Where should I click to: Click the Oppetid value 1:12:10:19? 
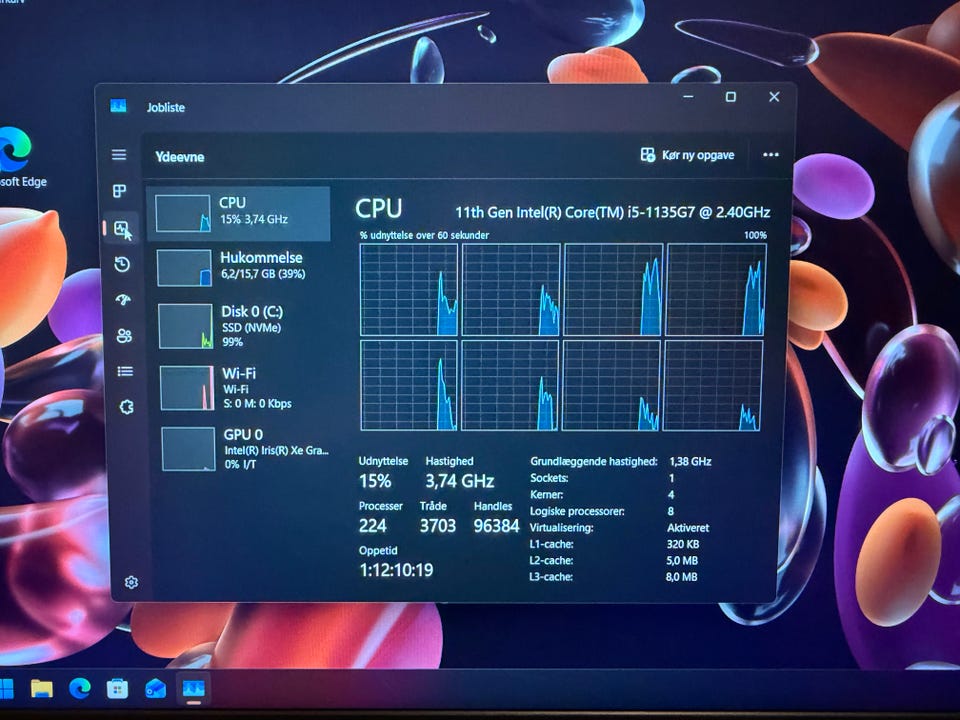[x=396, y=570]
